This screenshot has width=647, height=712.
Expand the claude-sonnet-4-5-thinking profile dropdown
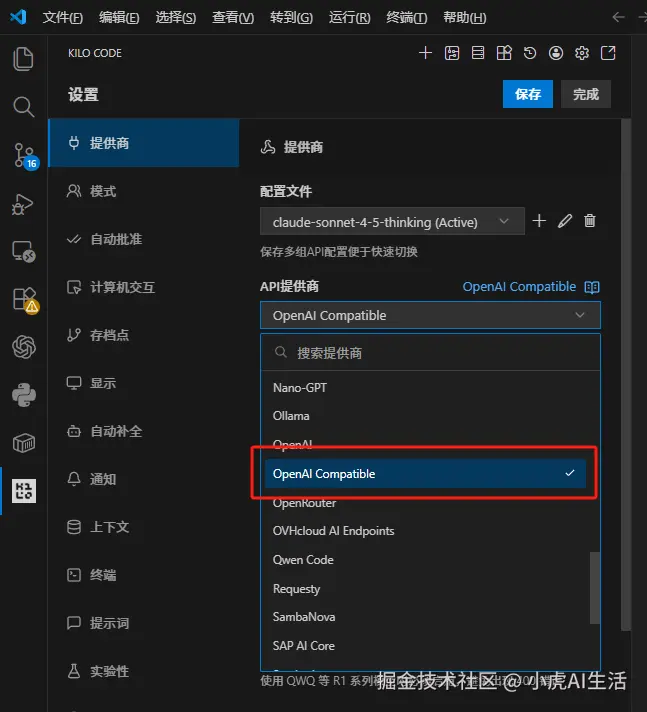click(x=392, y=221)
